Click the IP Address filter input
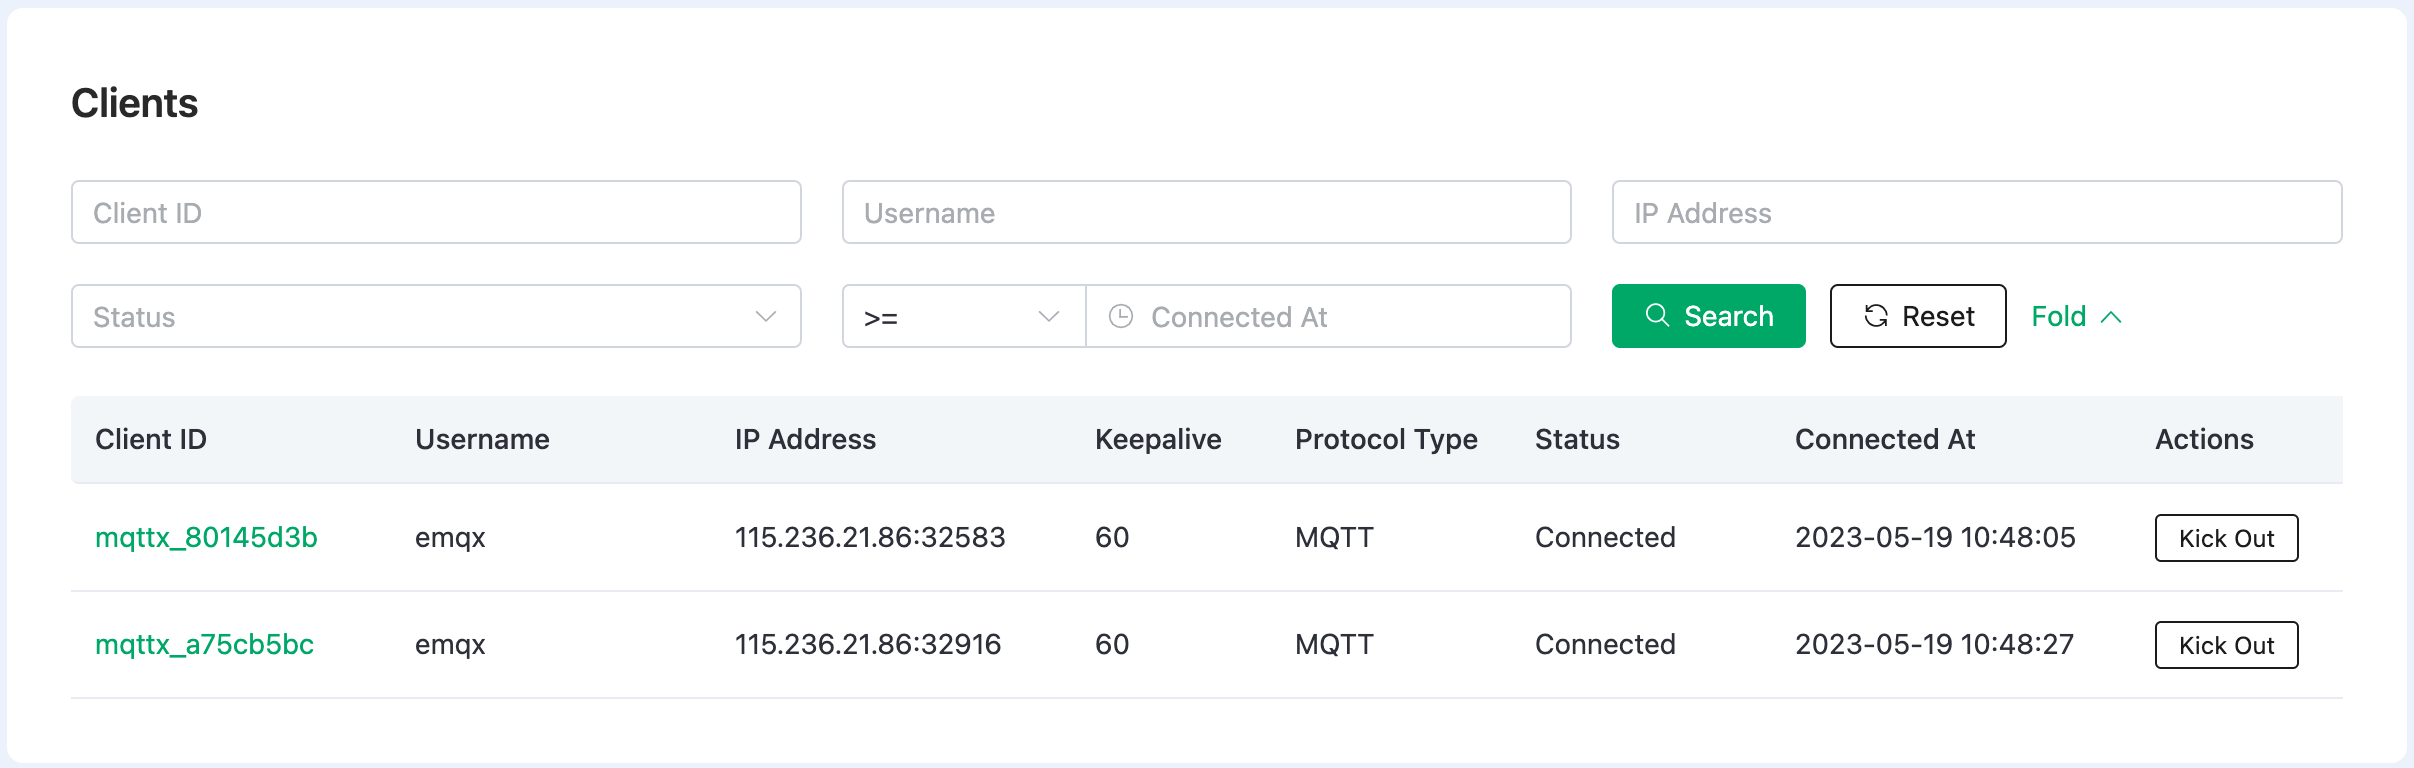This screenshot has width=2414, height=768. pos(1977,212)
